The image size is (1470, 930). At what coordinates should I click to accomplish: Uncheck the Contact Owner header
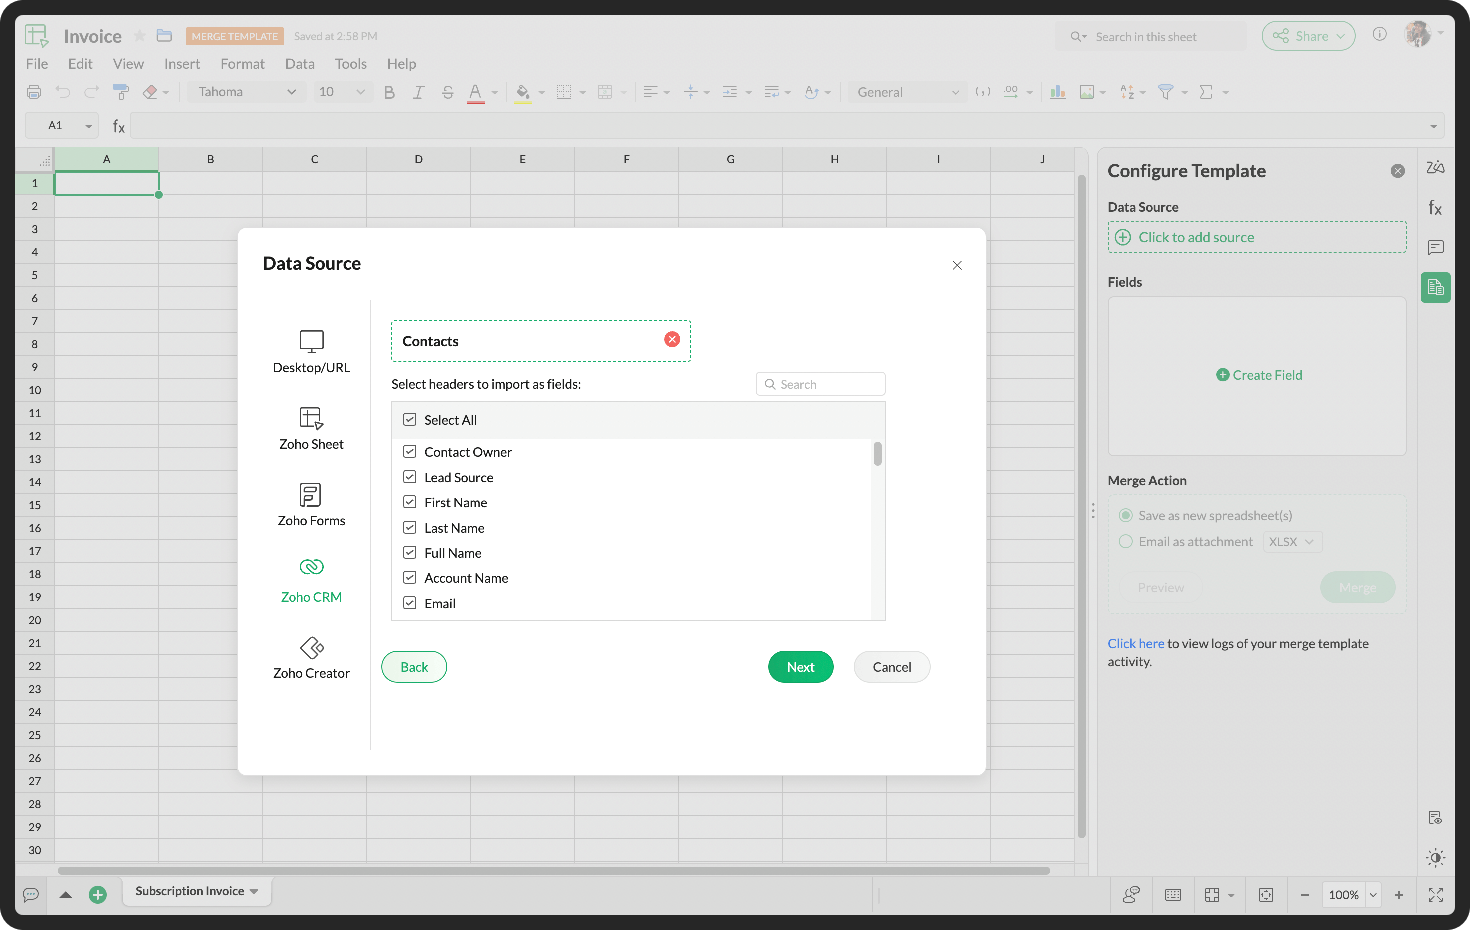coord(409,452)
